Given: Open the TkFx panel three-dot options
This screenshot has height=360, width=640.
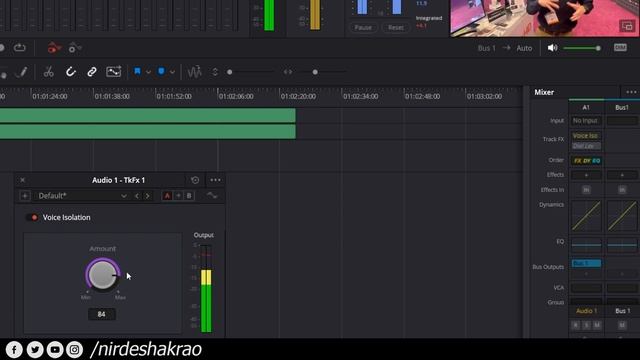Looking at the screenshot, I should coord(215,180).
